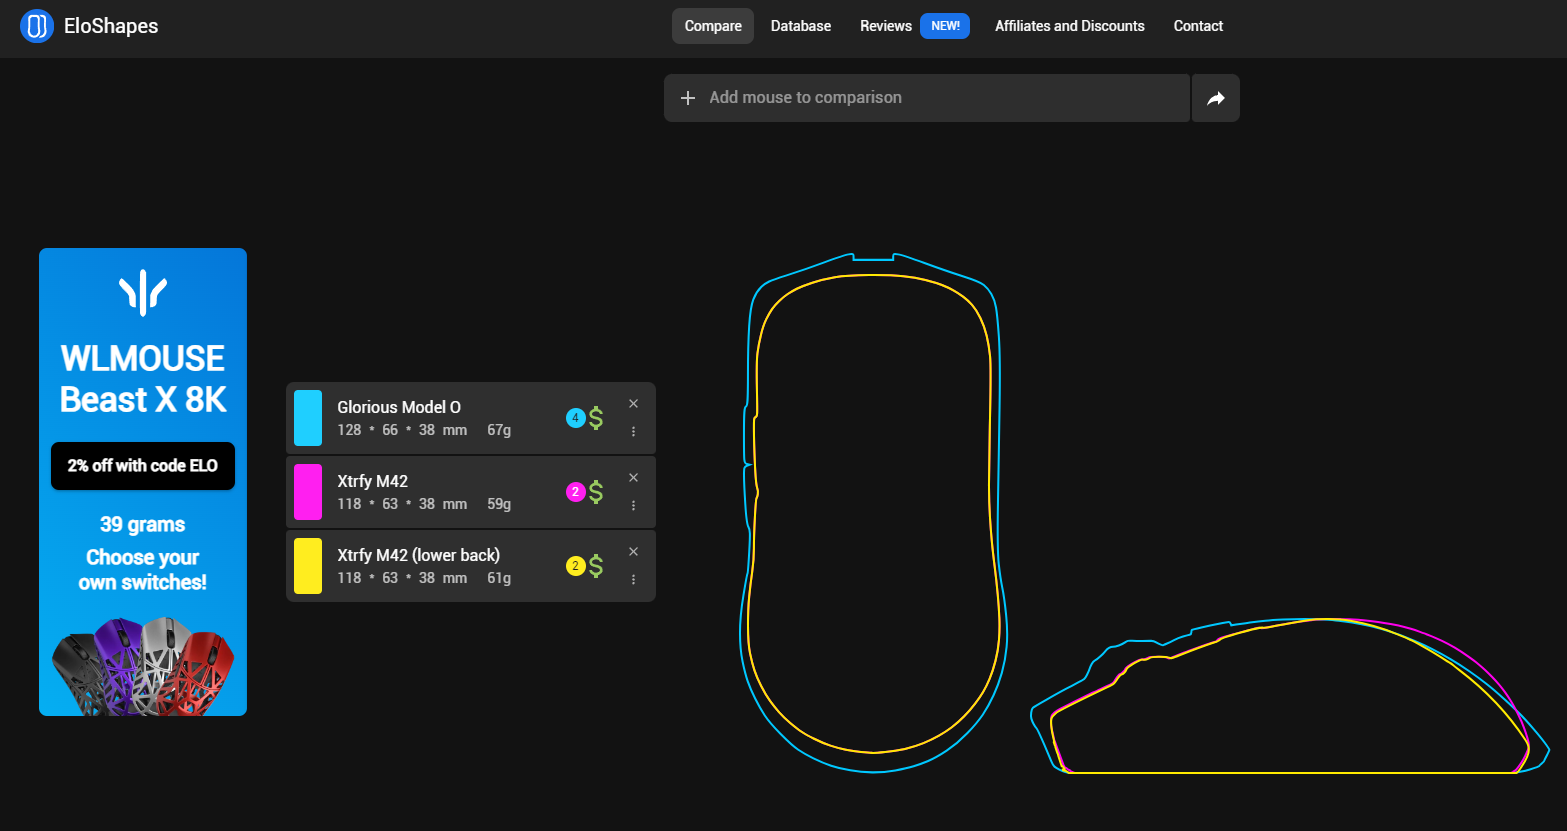Click the 67g weight of Glorious Model O
This screenshot has height=831, width=1567.
tap(499, 430)
